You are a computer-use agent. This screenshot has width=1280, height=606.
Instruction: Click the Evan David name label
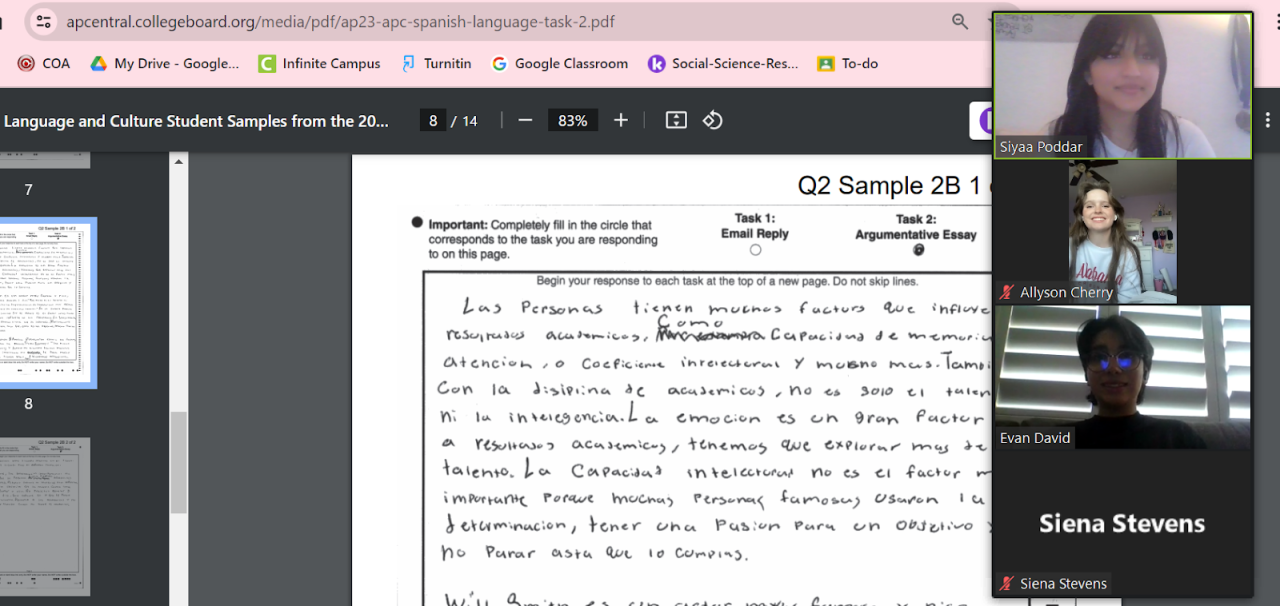[x=1035, y=438]
